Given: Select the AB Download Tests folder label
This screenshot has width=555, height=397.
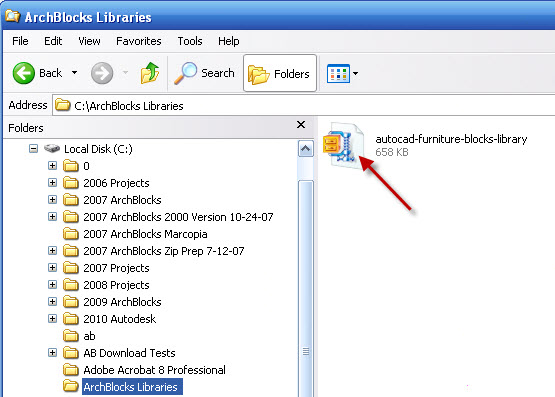Looking at the screenshot, I should point(129,353).
